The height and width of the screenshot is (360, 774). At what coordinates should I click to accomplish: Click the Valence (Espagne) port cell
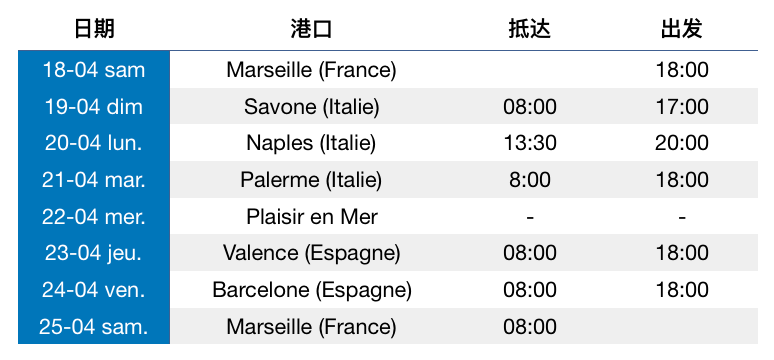311,253
